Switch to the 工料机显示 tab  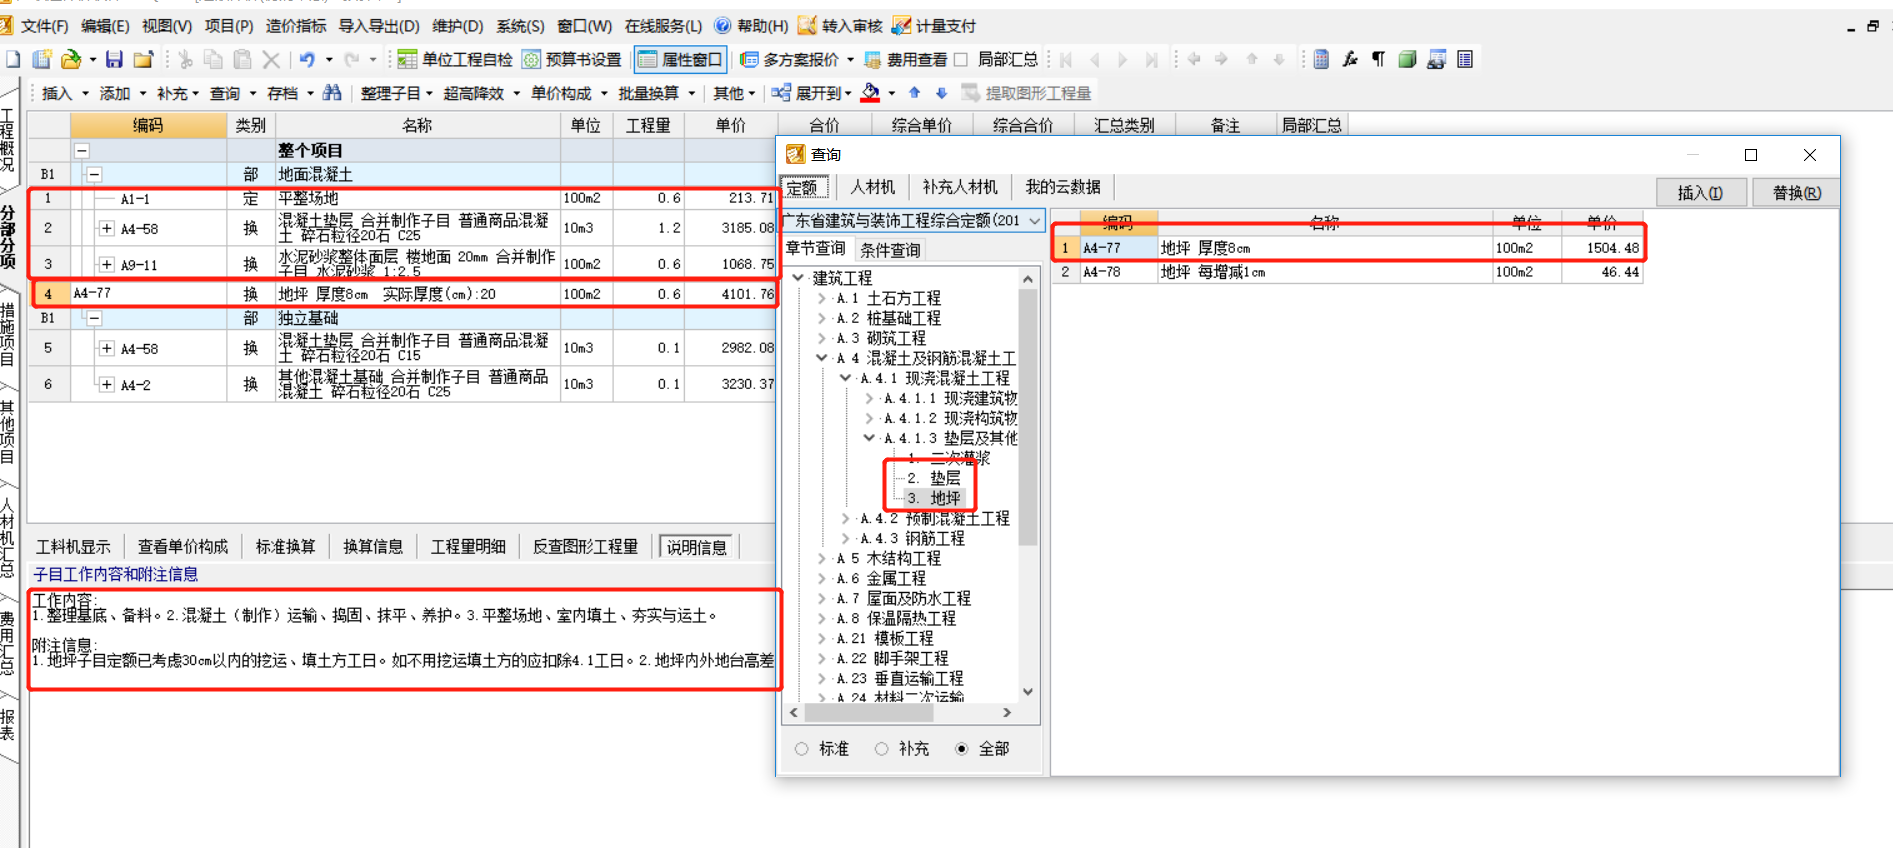click(x=74, y=547)
